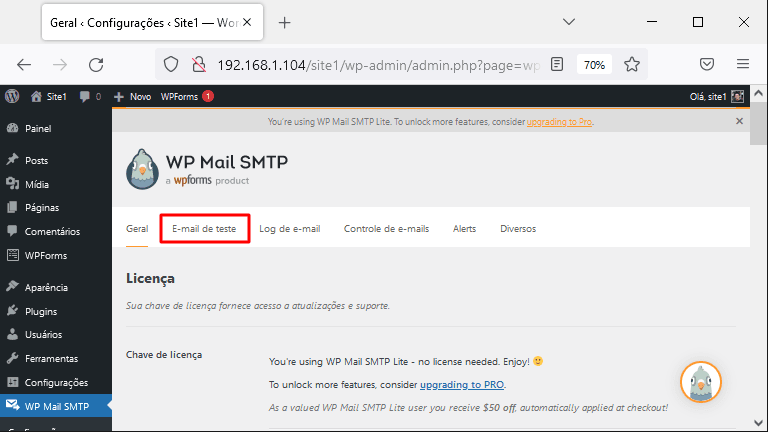Select WP Mail SMTP sidebar item

56,406
